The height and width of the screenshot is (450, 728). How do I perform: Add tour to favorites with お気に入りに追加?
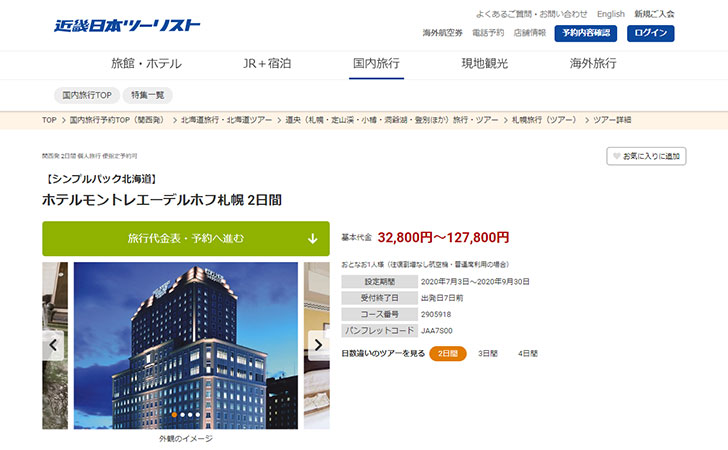pyautogui.click(x=646, y=156)
